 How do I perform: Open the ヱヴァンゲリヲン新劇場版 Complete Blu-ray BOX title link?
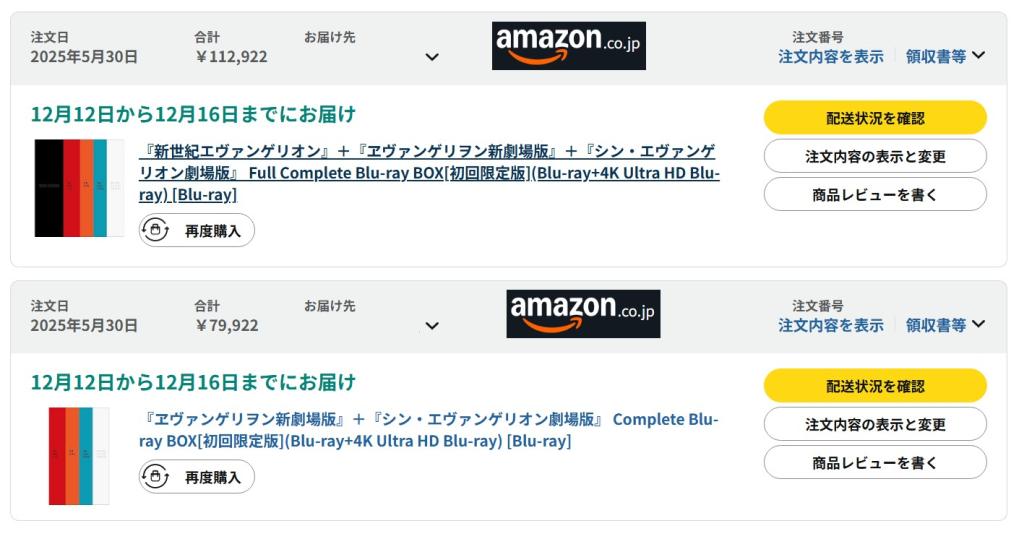coord(428,429)
